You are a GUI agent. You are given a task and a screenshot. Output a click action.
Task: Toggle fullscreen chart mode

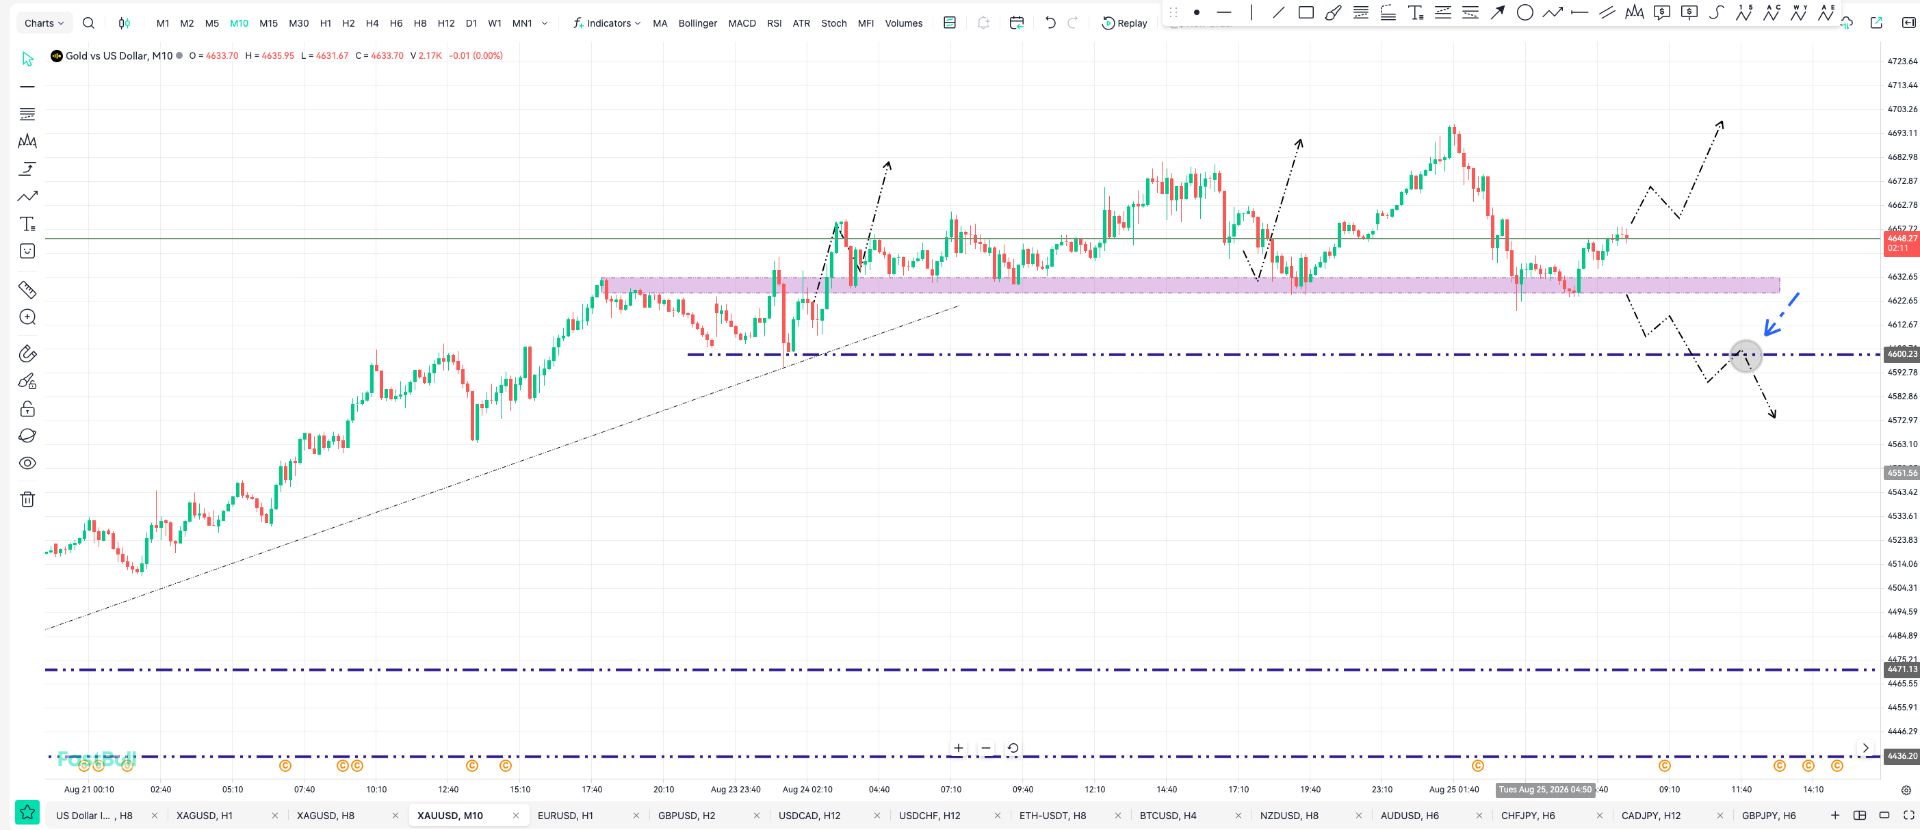point(1908,815)
